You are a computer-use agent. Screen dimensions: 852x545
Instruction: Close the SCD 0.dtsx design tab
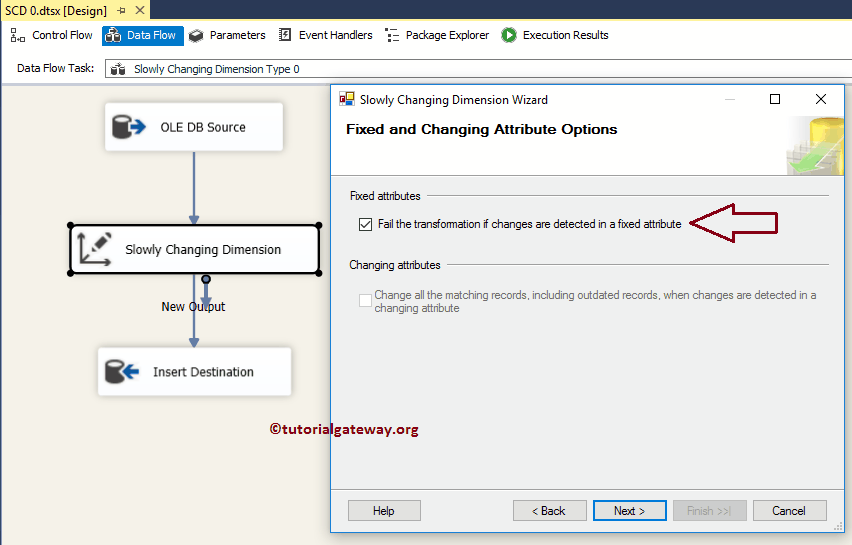tap(139, 10)
